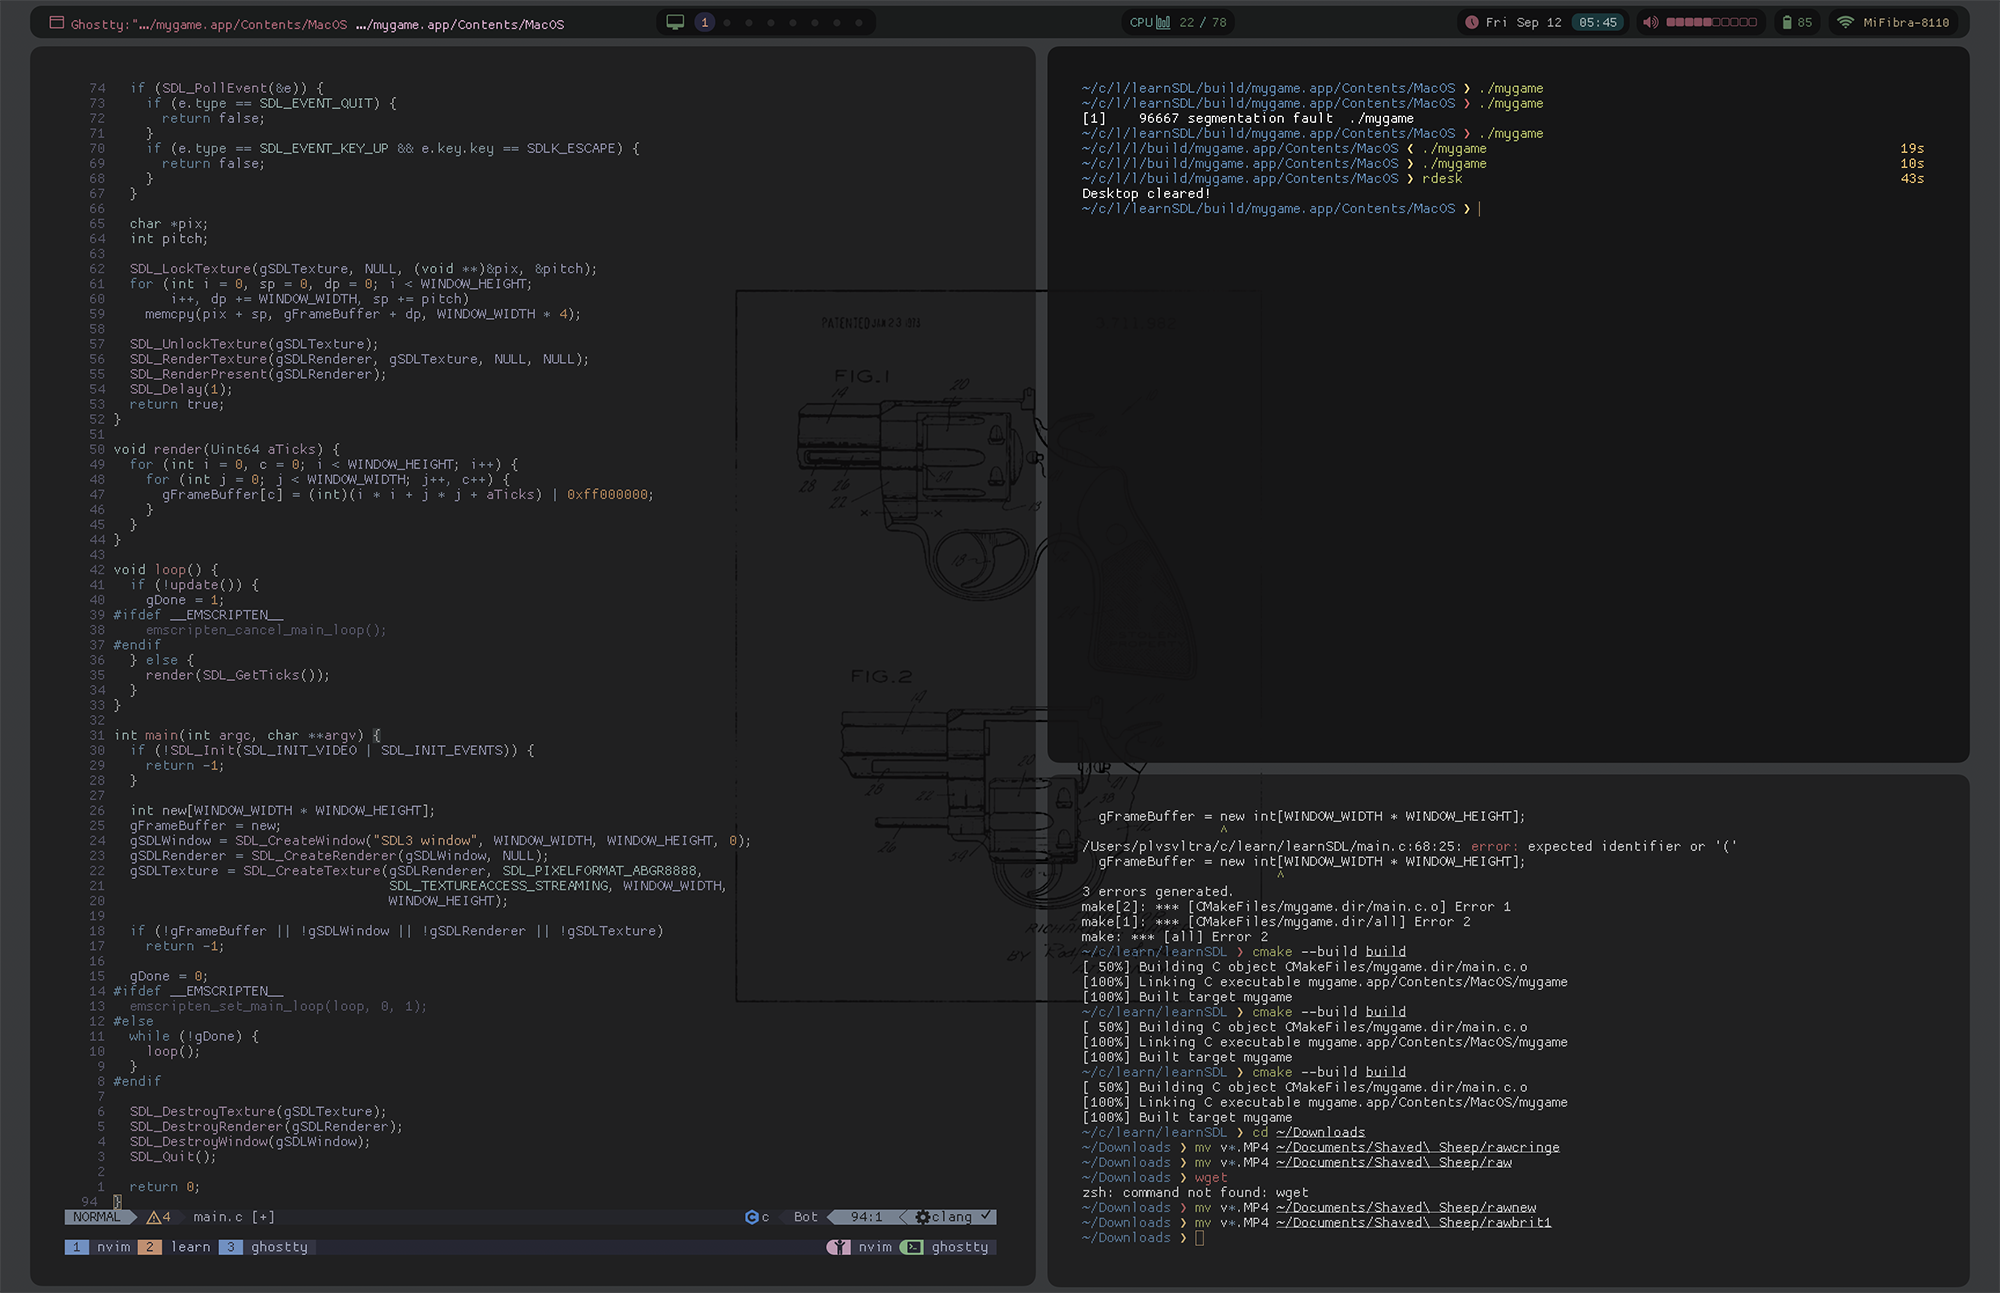Click the ~/Documents/Shaved\ Sheep/rawcringe path

(1418, 1148)
